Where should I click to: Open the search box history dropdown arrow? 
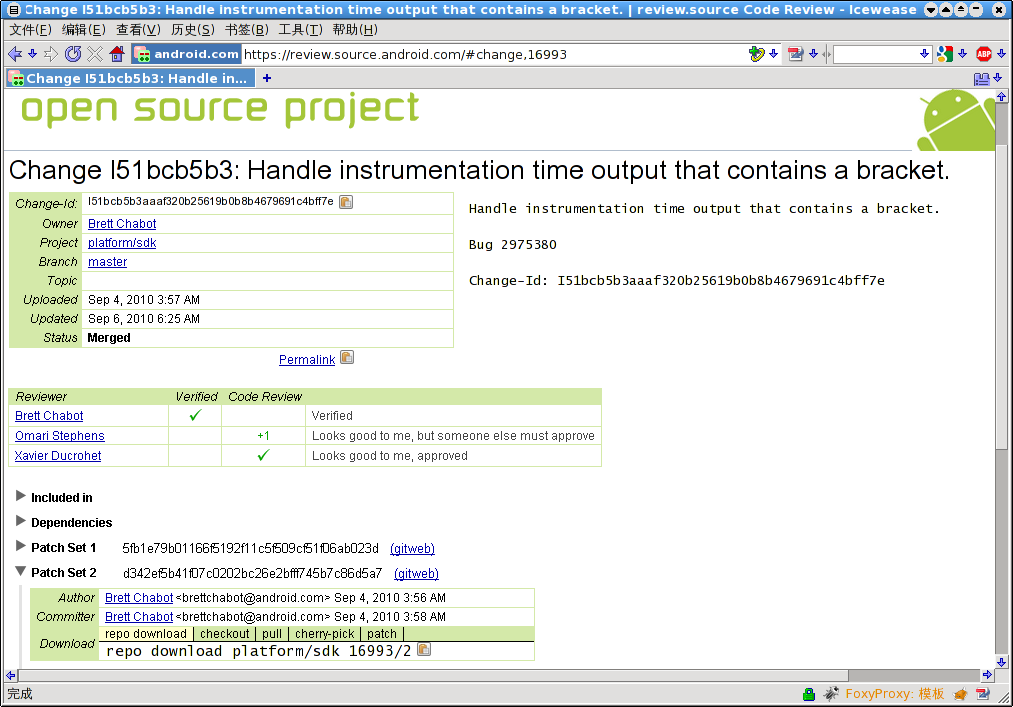(x=924, y=54)
